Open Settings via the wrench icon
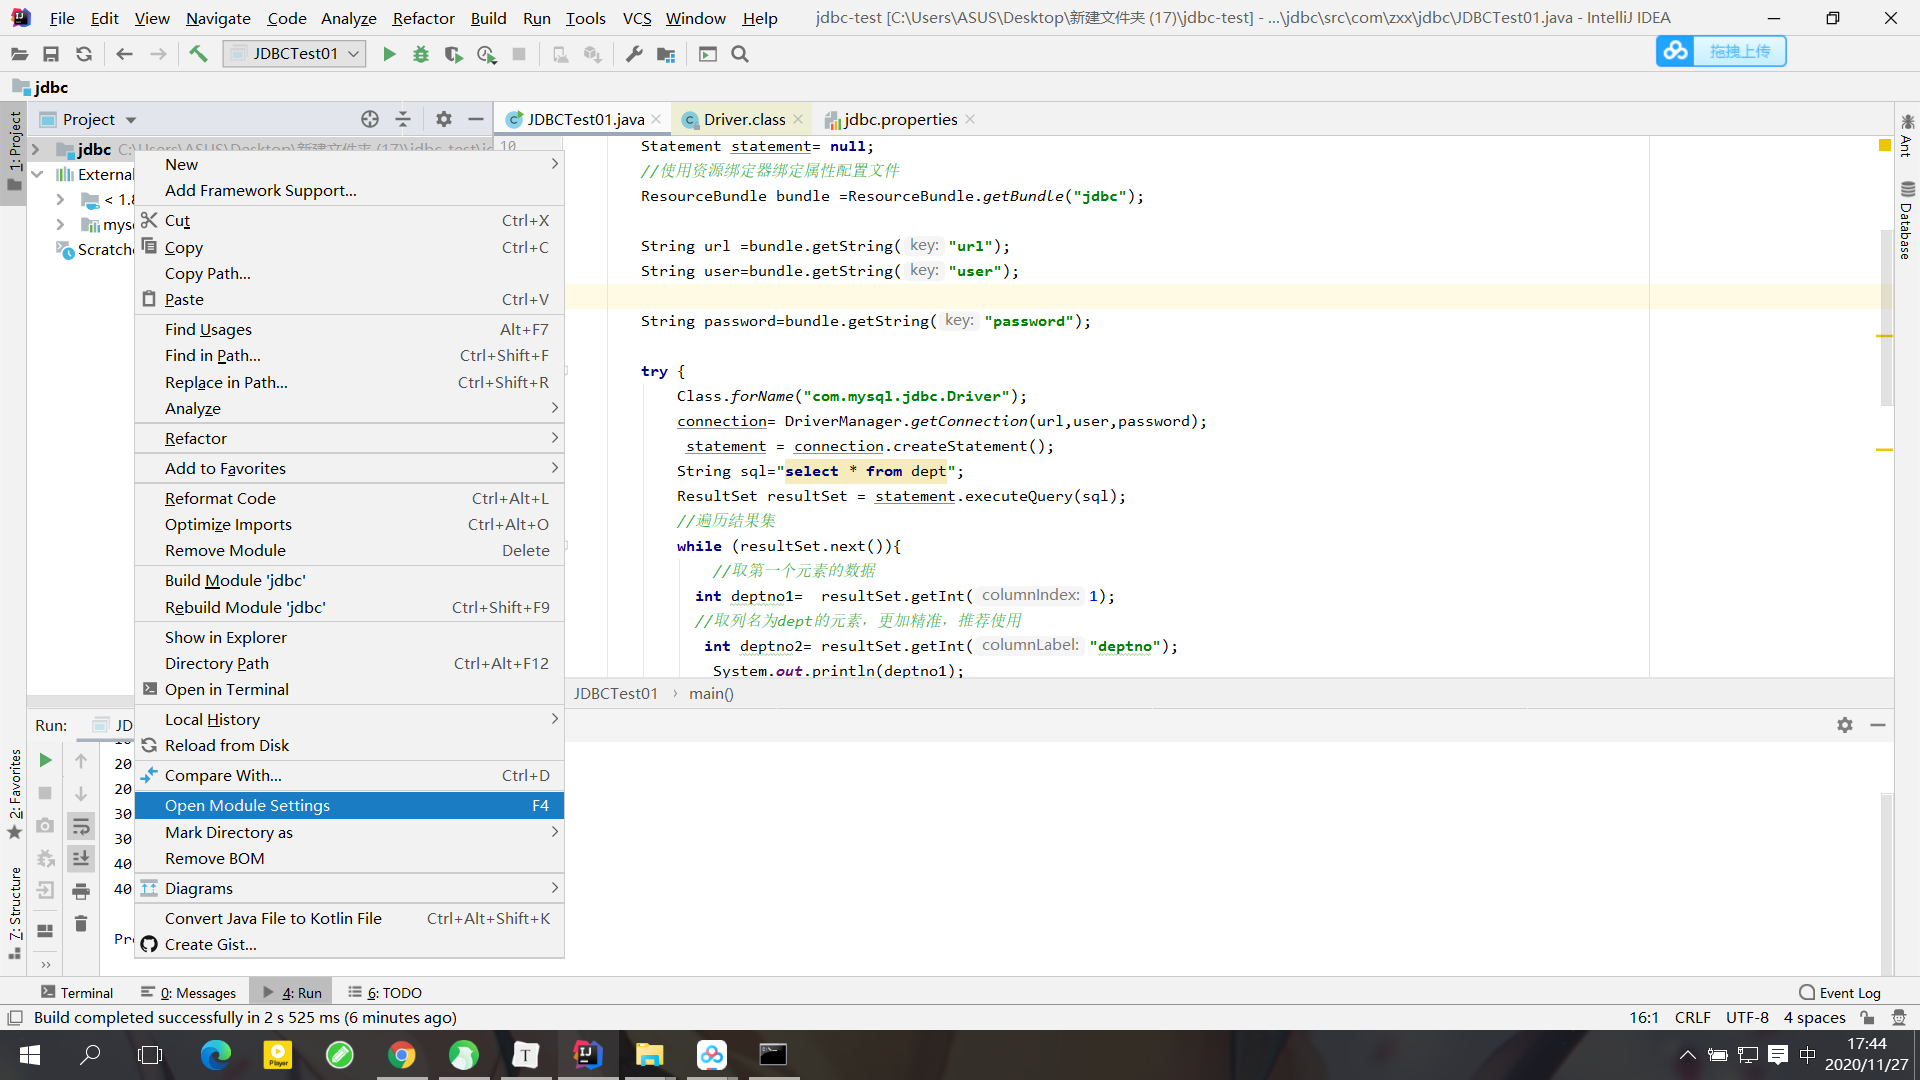Screen dimensions: 1920x1080 pyautogui.click(x=634, y=54)
